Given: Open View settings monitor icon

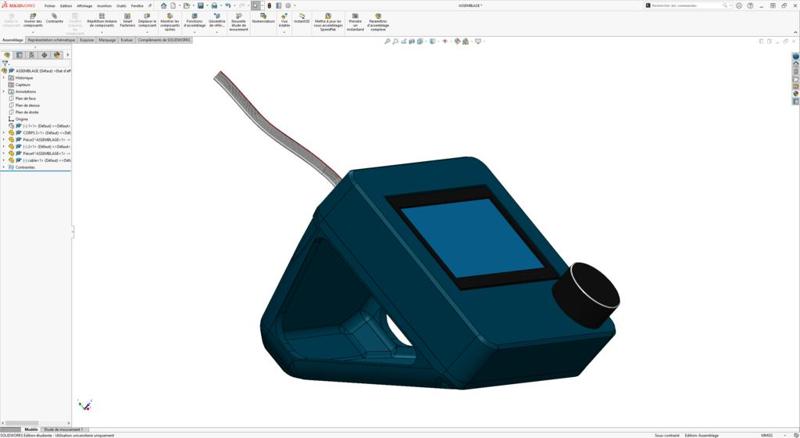Looking at the screenshot, I should [478, 41].
